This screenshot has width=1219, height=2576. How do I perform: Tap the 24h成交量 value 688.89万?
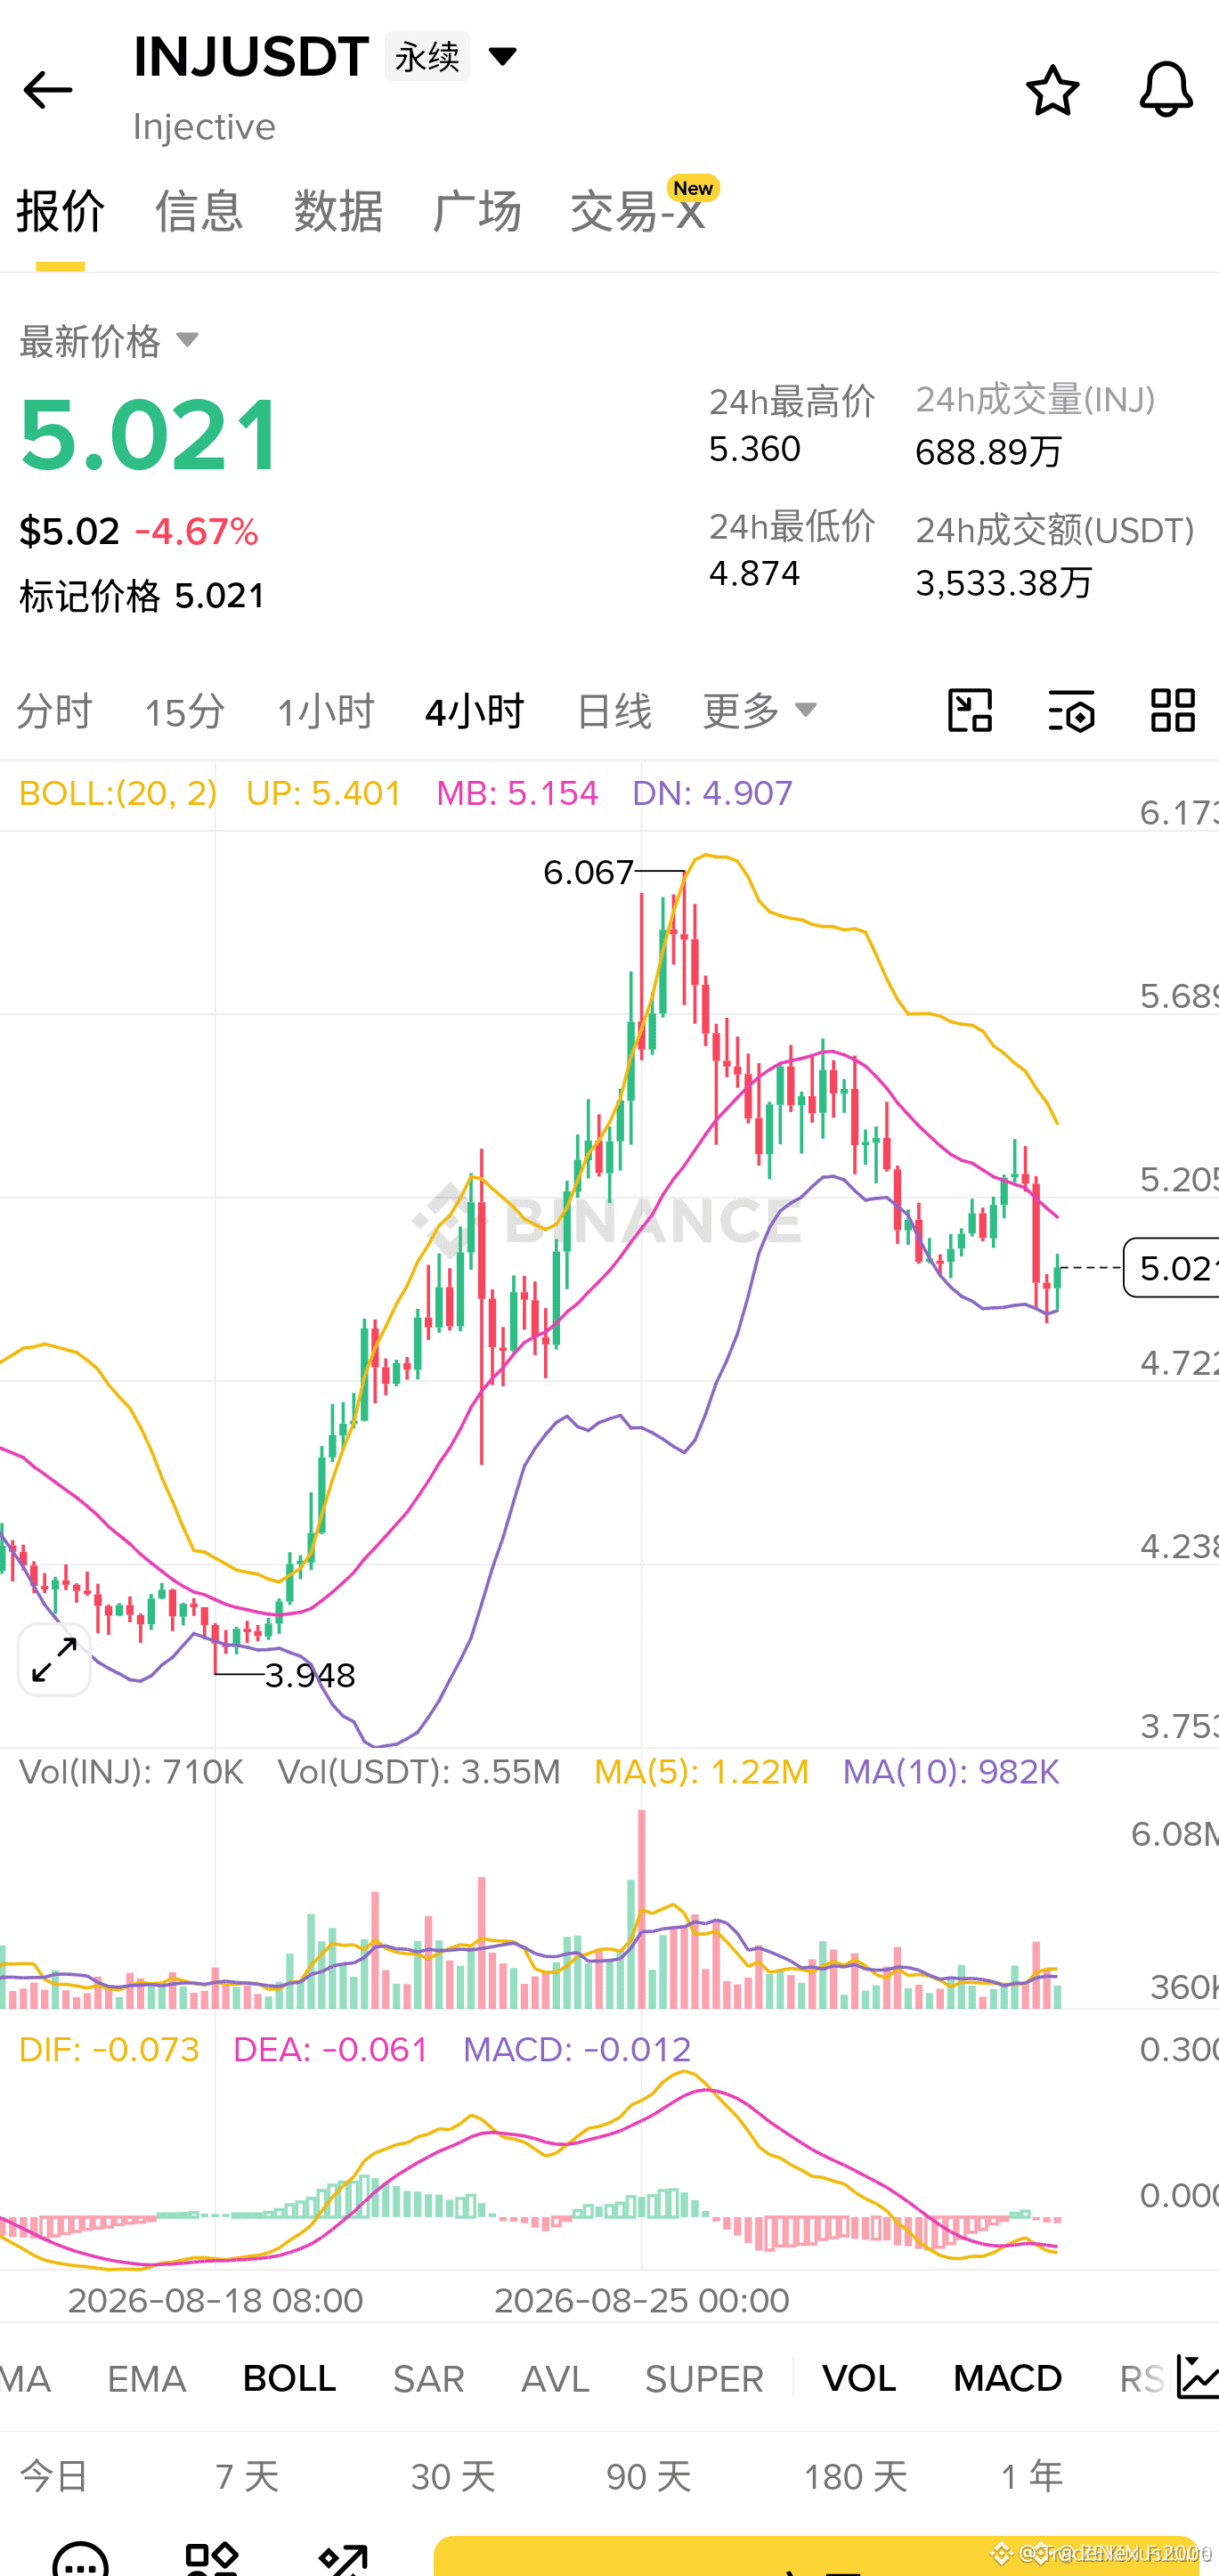(x=989, y=452)
